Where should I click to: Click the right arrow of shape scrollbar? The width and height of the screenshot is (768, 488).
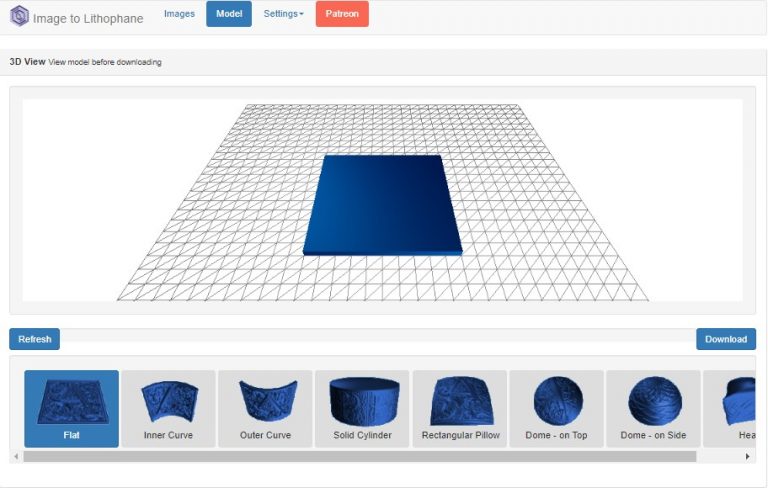click(x=747, y=457)
